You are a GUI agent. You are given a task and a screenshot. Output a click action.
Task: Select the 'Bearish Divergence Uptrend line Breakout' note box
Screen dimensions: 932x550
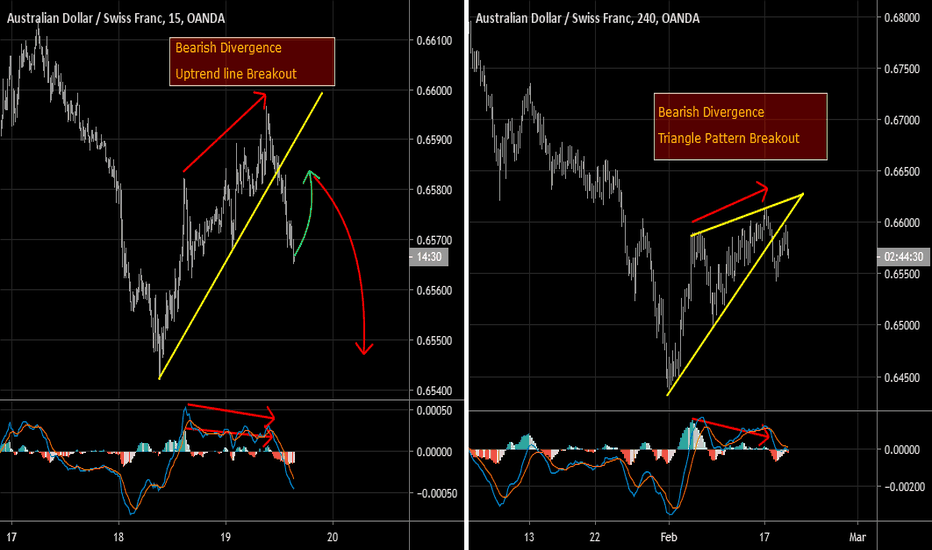pyautogui.click(x=252, y=61)
